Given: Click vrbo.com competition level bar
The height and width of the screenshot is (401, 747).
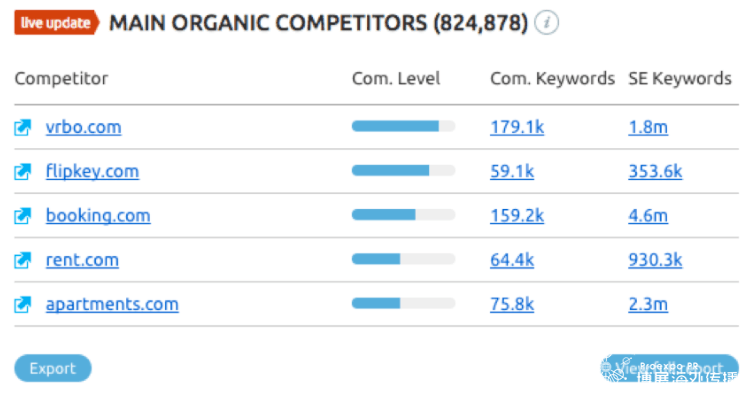Looking at the screenshot, I should 404,126.
